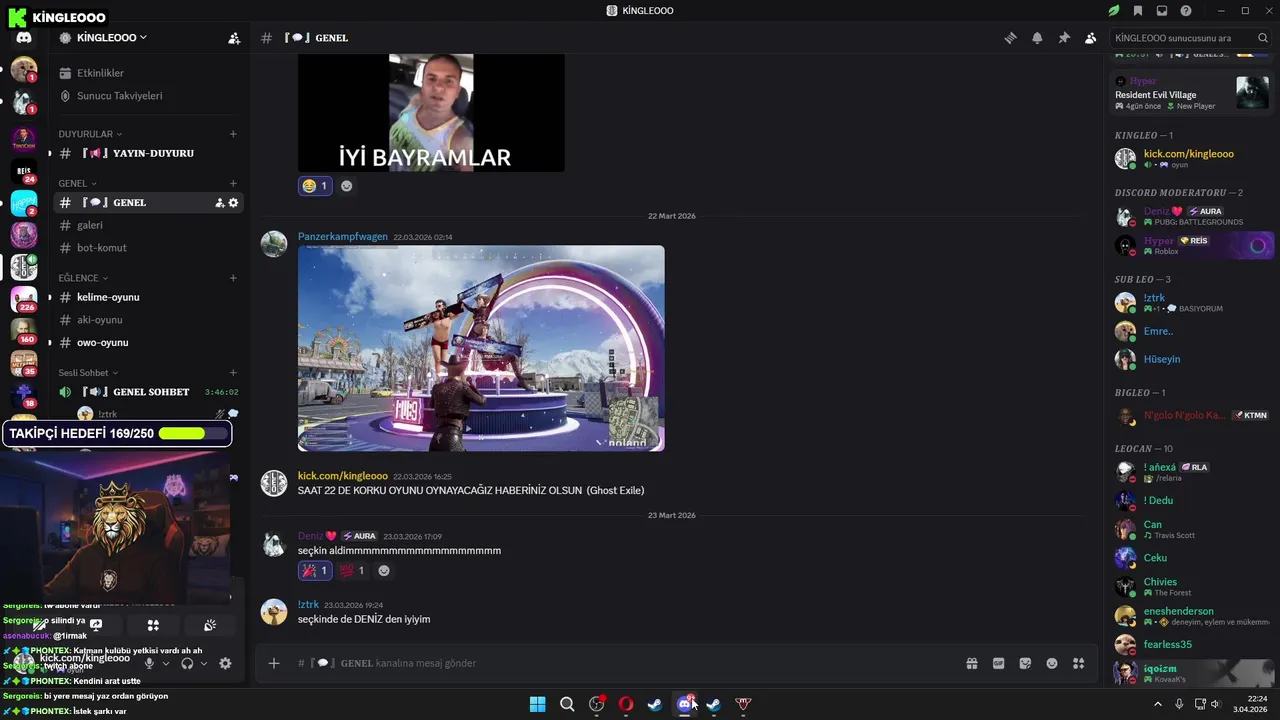Screen dimensions: 1280x720
Task: Add reaction button under İYİ BAYRAMLAR image
Action: (347, 185)
